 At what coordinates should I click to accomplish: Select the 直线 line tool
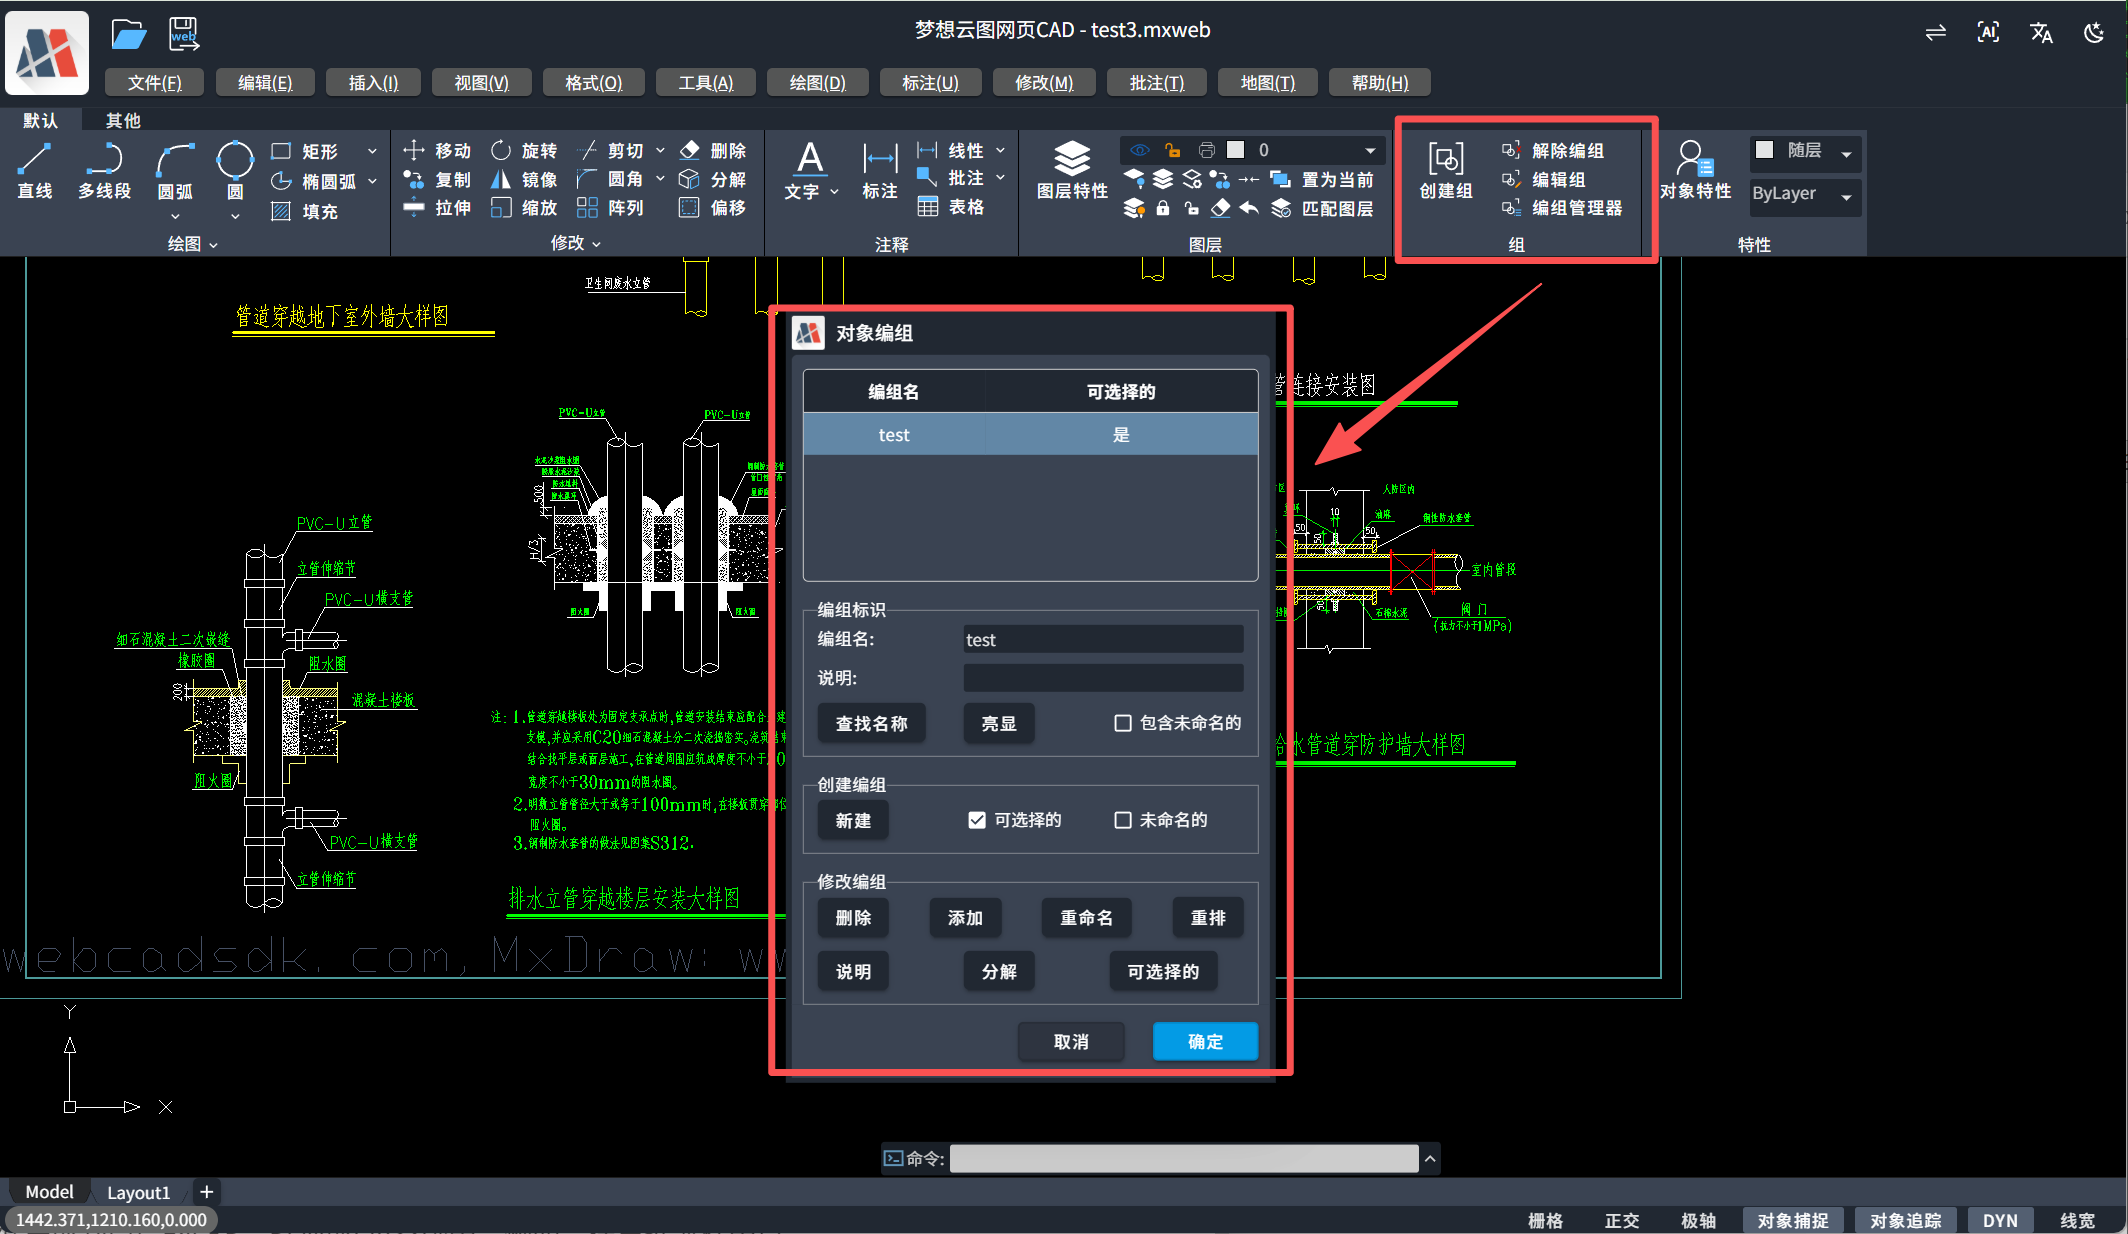pyautogui.click(x=35, y=171)
